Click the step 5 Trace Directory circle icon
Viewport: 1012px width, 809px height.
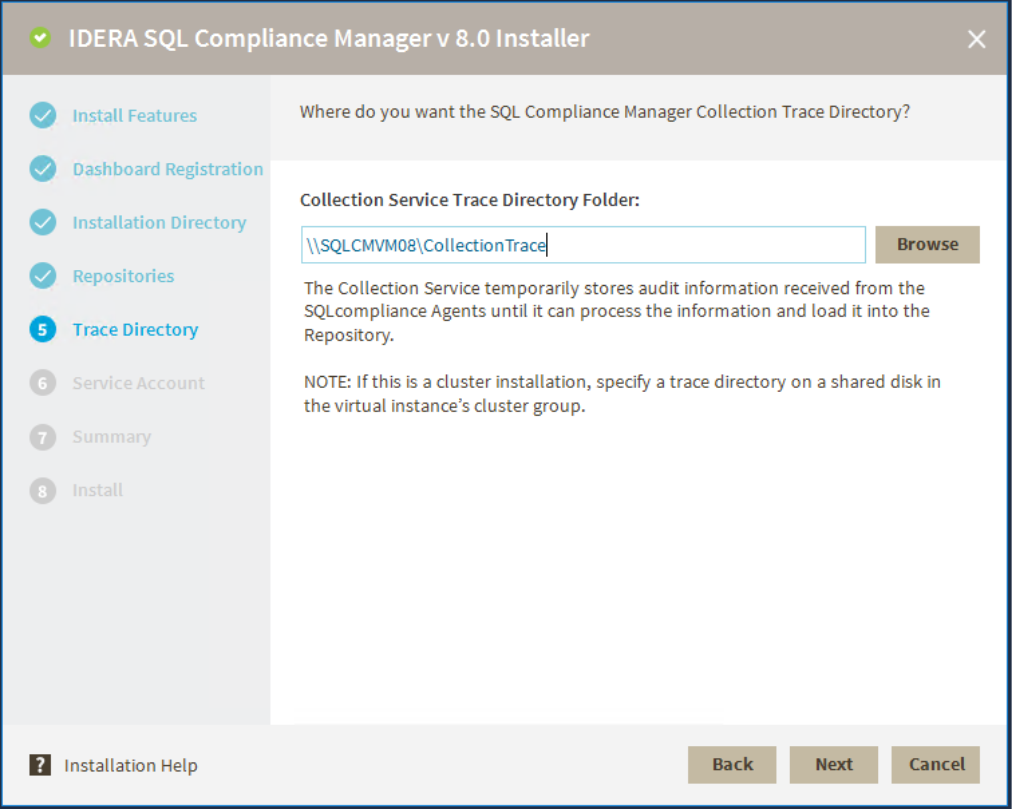click(43, 330)
